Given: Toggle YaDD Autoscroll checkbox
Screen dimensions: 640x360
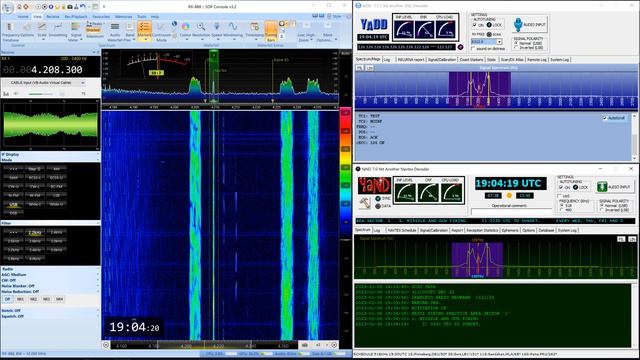Looking at the screenshot, I should (604, 118).
